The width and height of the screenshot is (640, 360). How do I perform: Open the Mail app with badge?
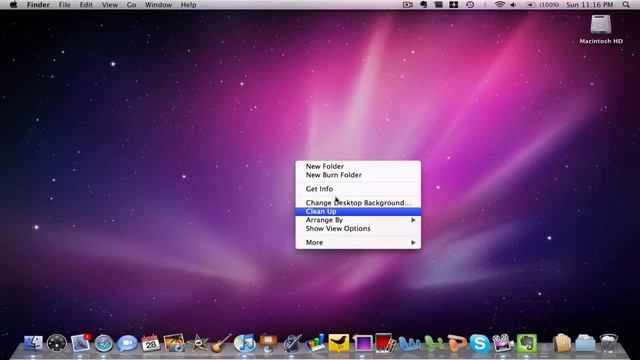(x=80, y=343)
